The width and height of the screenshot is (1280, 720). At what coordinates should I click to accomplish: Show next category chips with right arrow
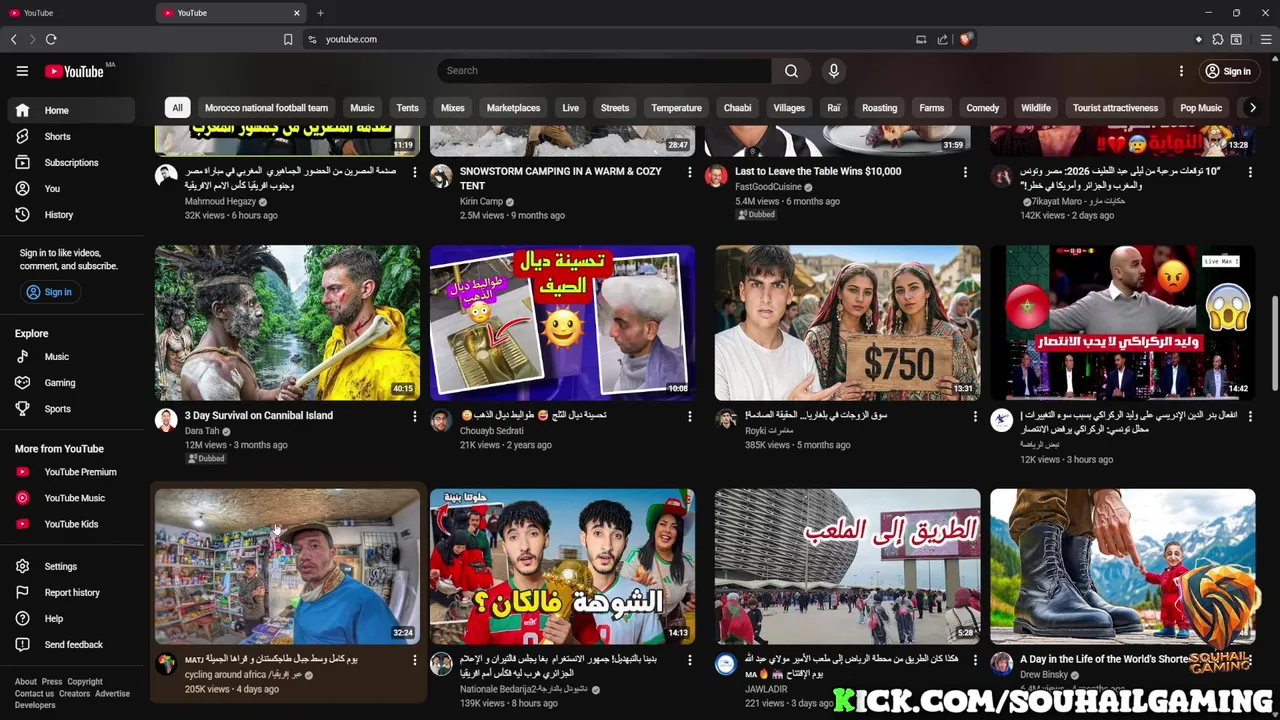pyautogui.click(x=1252, y=108)
